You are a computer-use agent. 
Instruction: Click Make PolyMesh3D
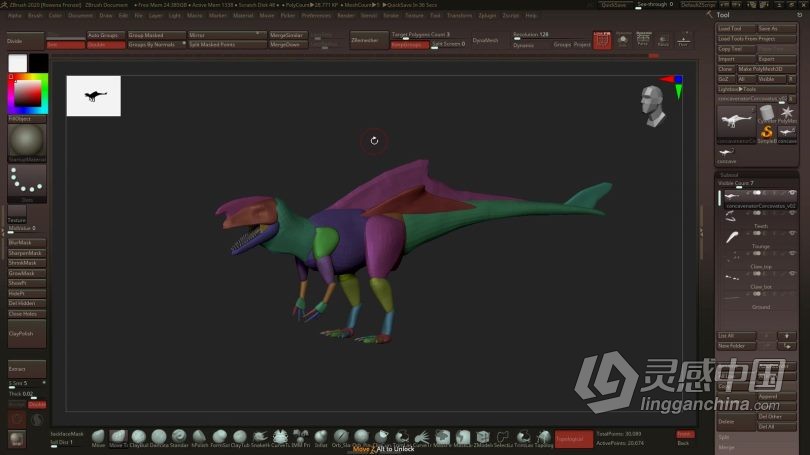point(767,69)
